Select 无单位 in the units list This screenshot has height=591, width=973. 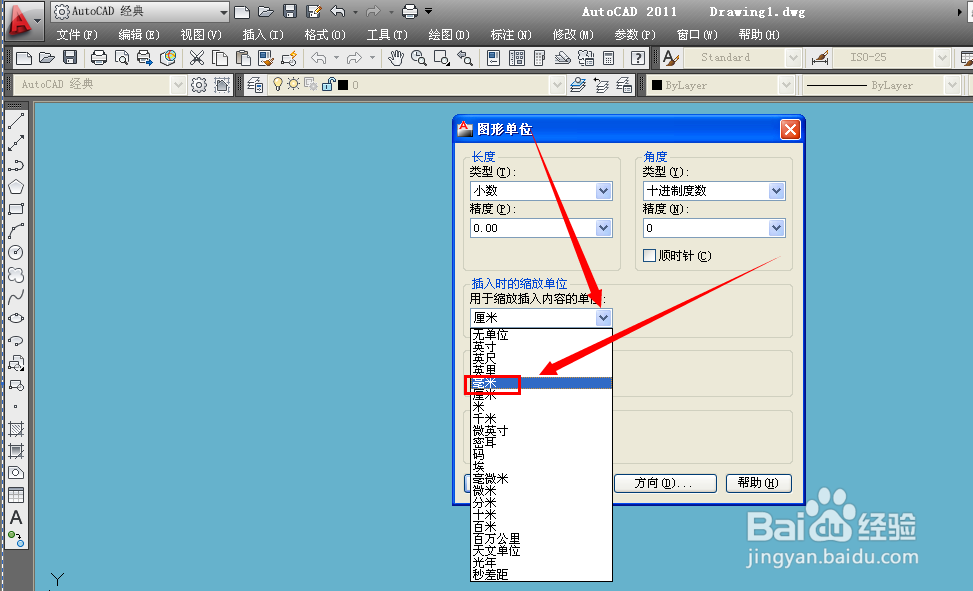(541, 335)
